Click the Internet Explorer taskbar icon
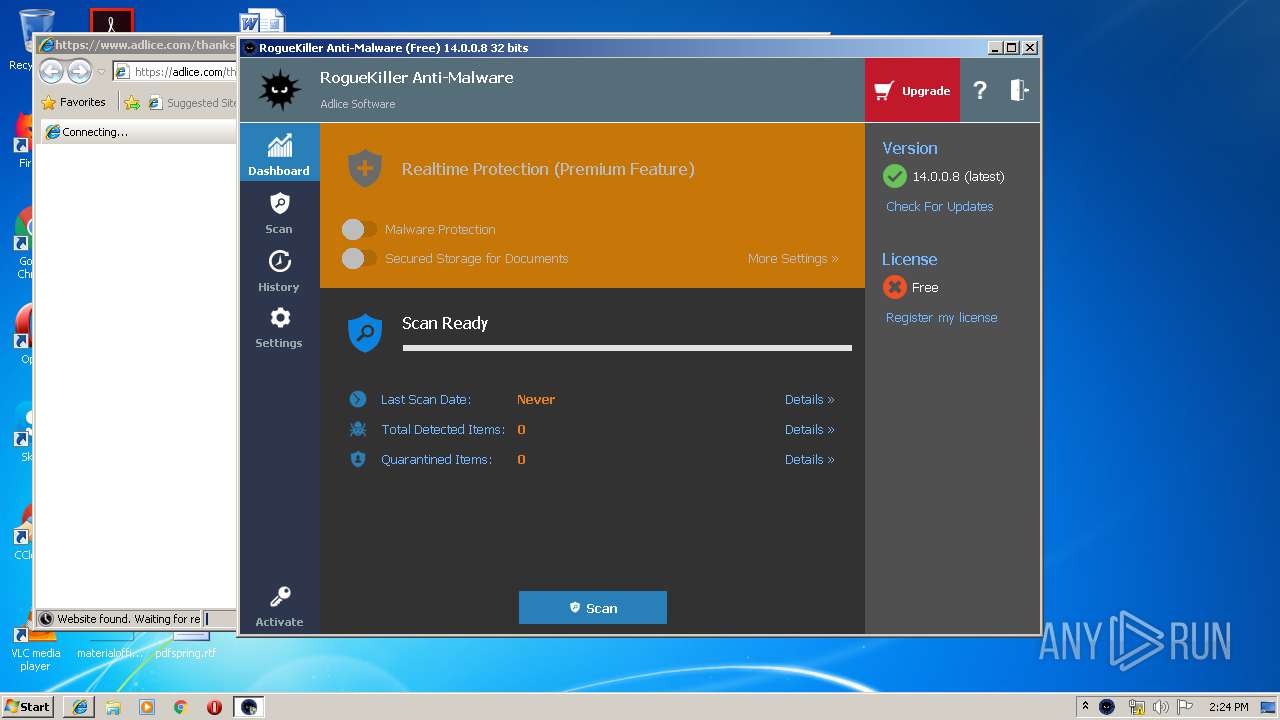 tap(80, 707)
